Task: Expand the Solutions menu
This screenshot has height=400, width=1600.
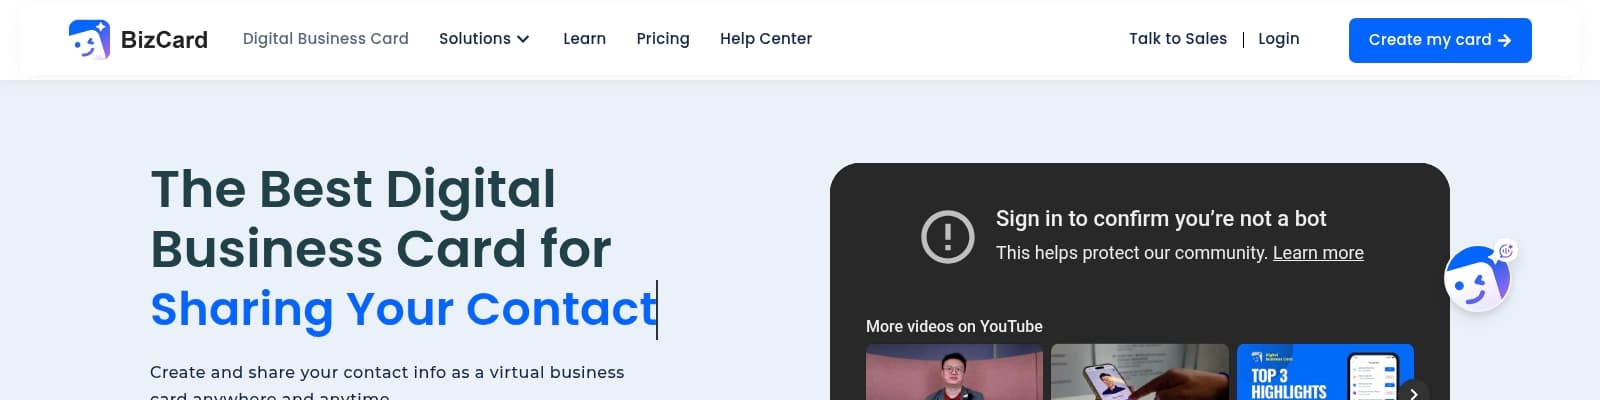Action: [475, 39]
